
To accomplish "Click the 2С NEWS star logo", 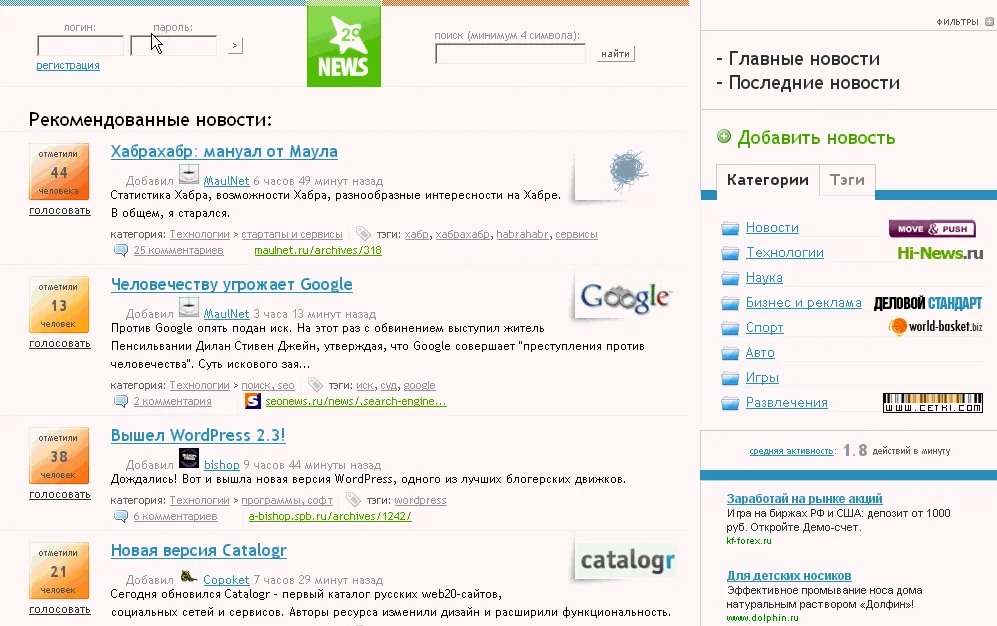I will point(344,45).
